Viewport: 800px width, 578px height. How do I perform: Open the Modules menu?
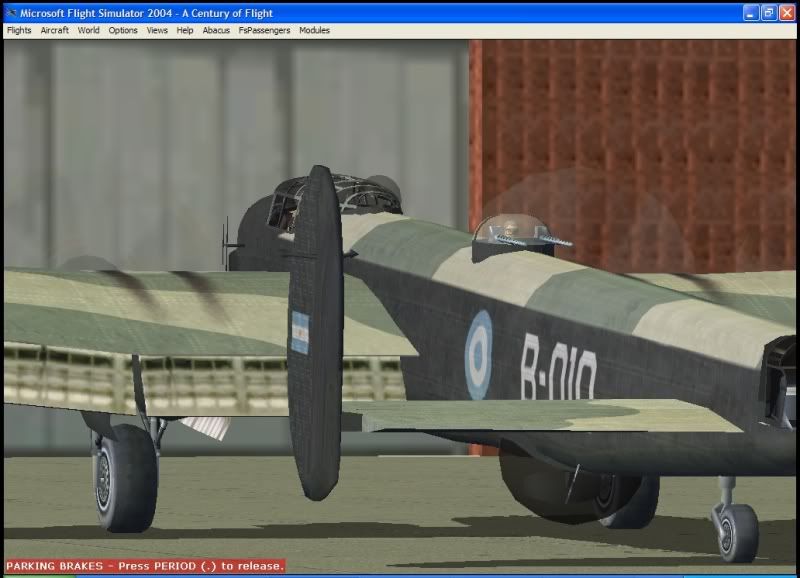314,31
